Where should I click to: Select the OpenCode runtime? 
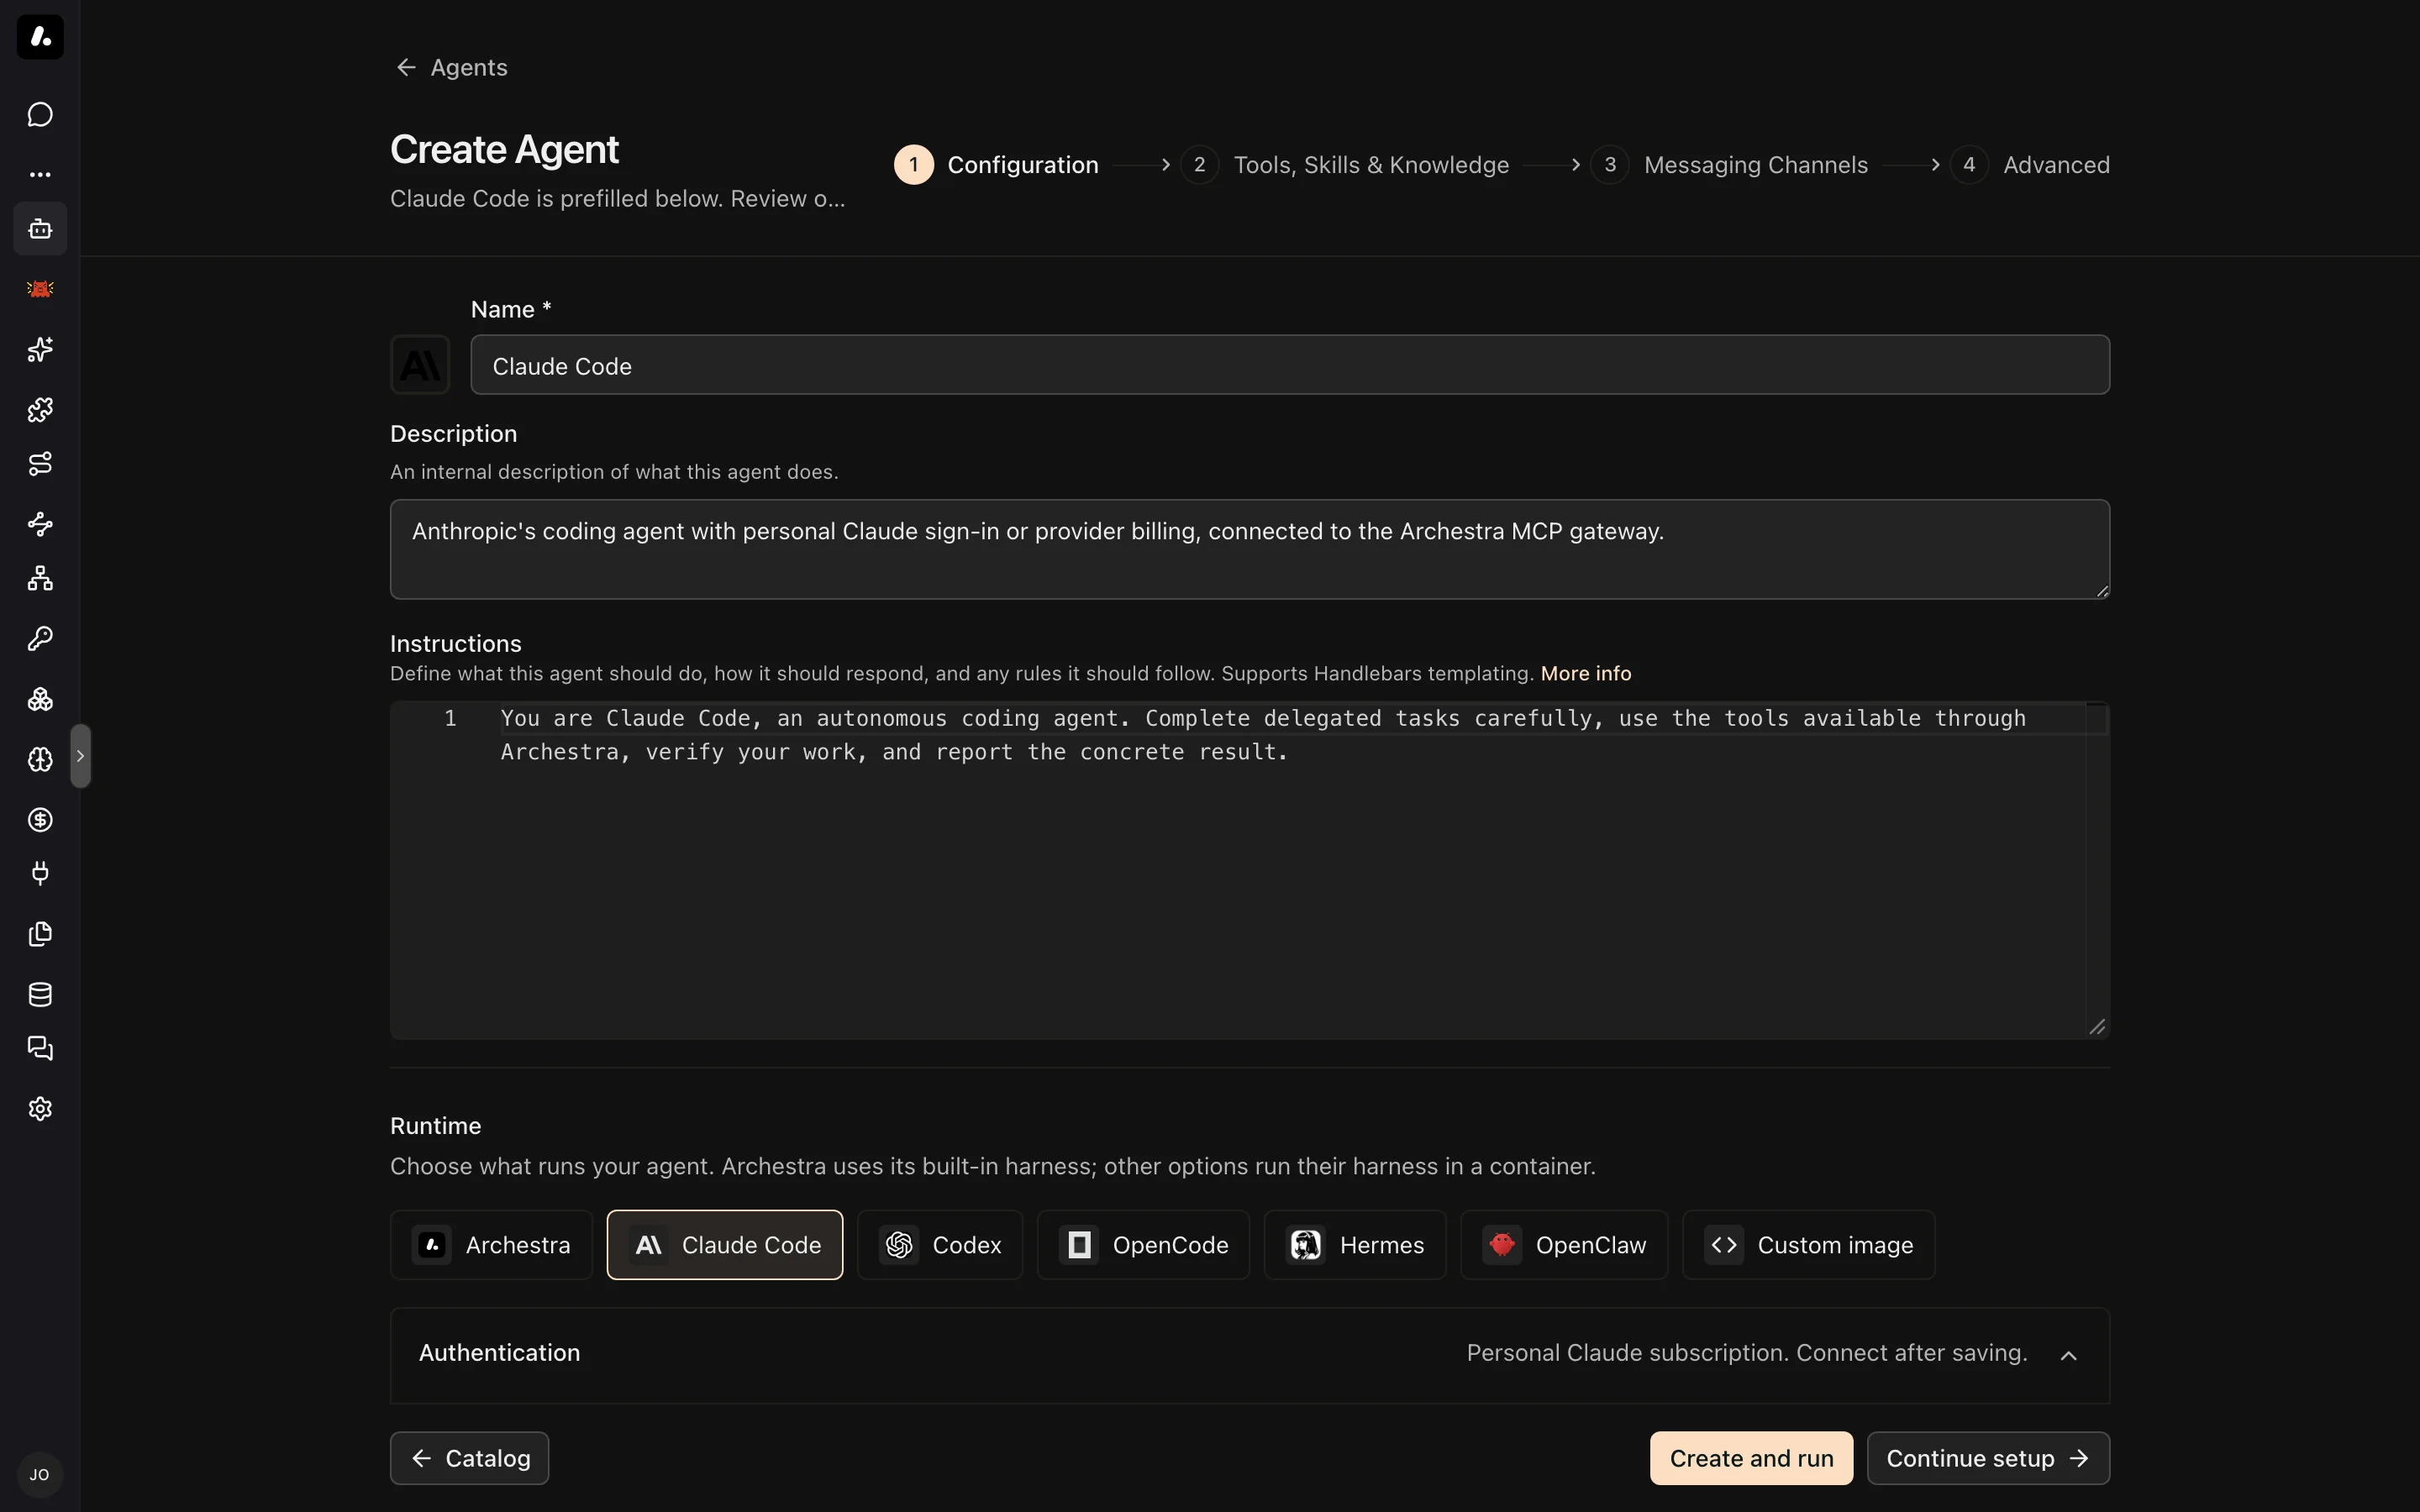(1143, 1245)
